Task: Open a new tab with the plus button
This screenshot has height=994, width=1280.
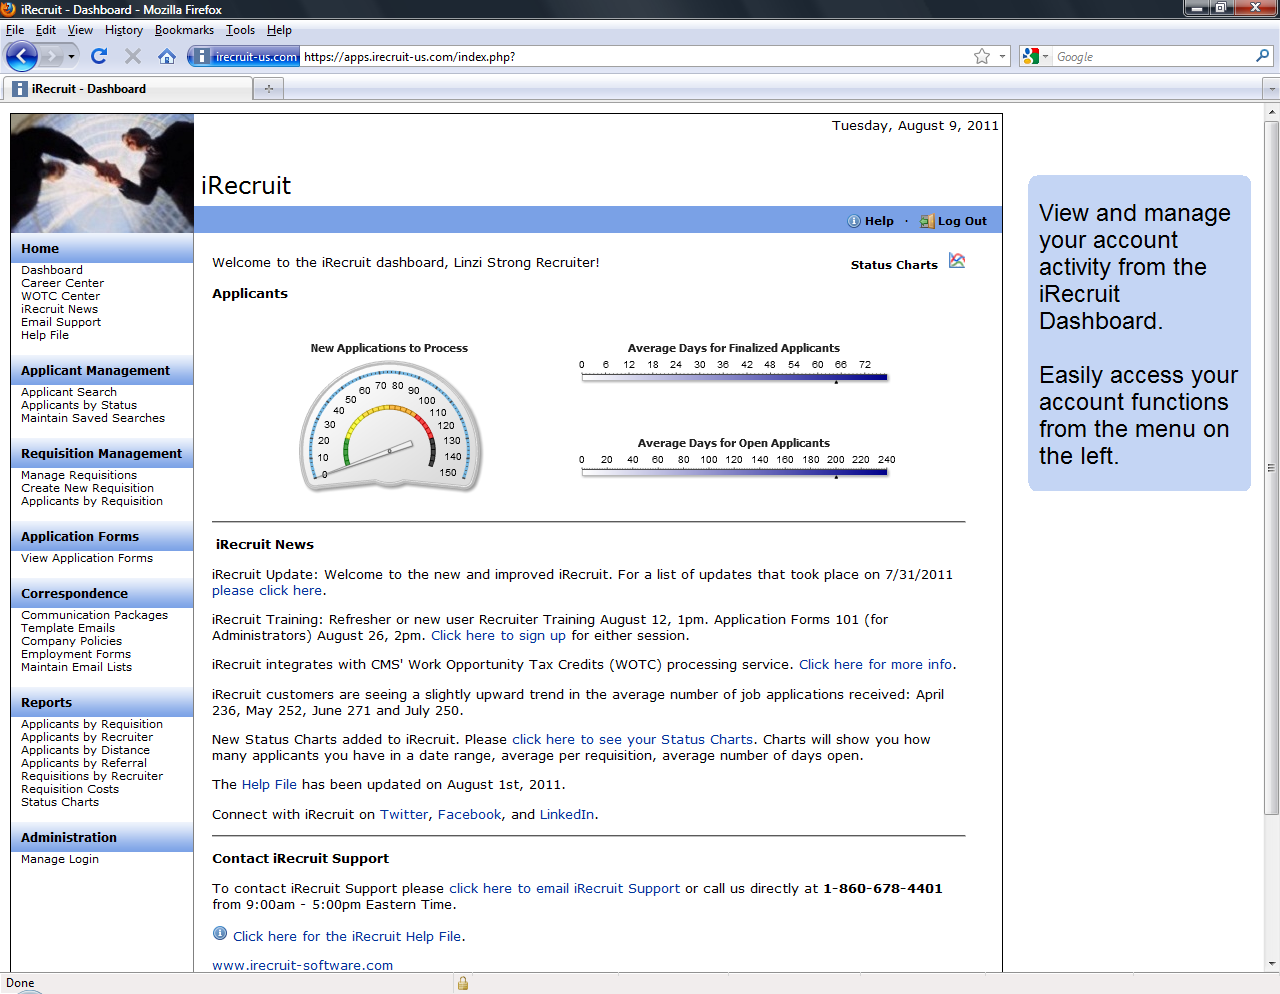Action: coord(268,89)
